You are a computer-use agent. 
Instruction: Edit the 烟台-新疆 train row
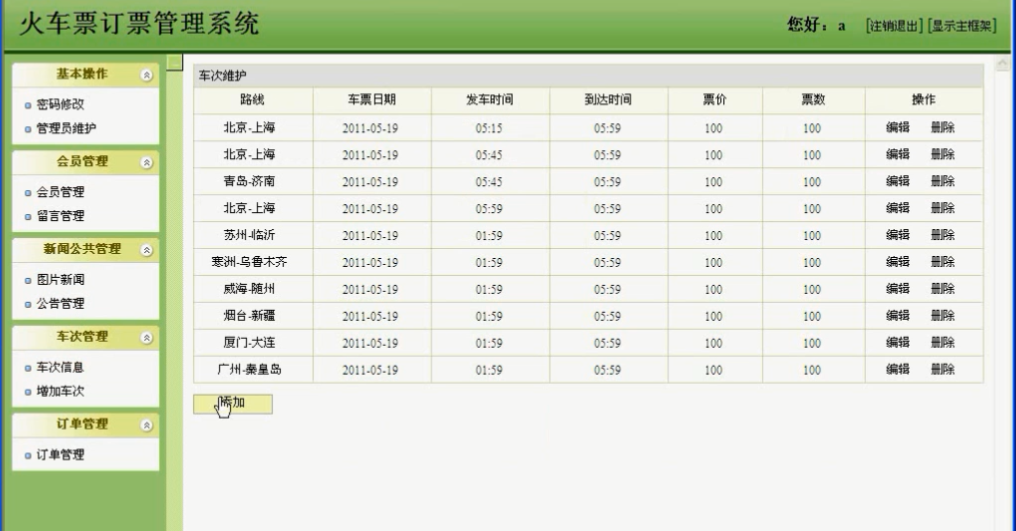pos(897,316)
